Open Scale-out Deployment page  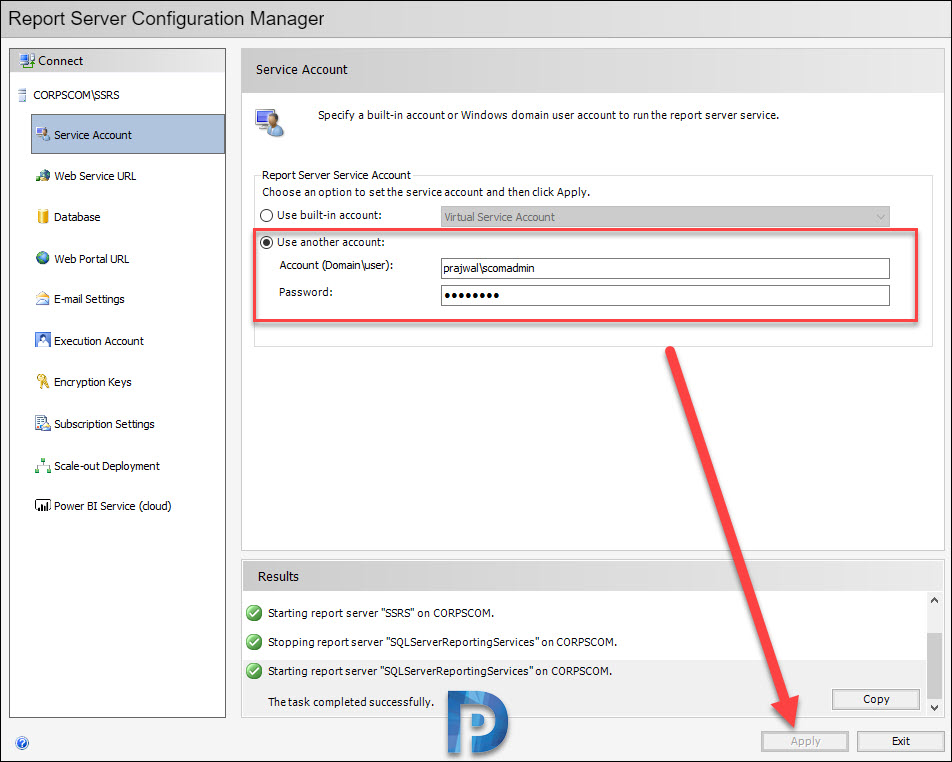107,466
